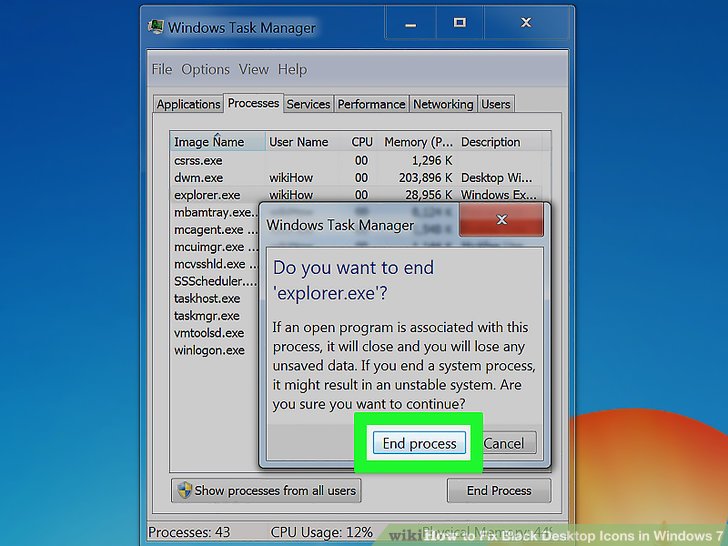Click the shield icon on Show processes button

(x=184, y=490)
